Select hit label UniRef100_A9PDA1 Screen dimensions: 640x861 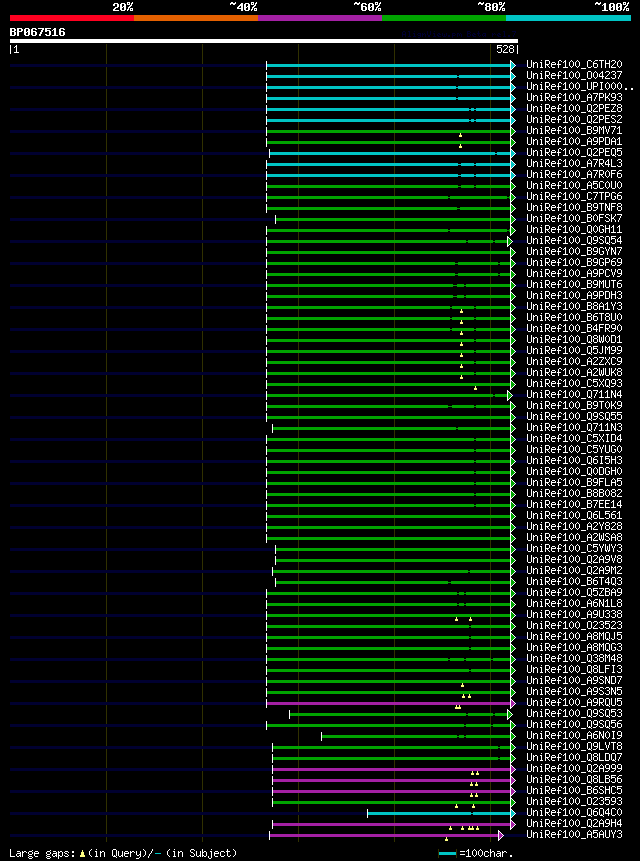(574, 142)
